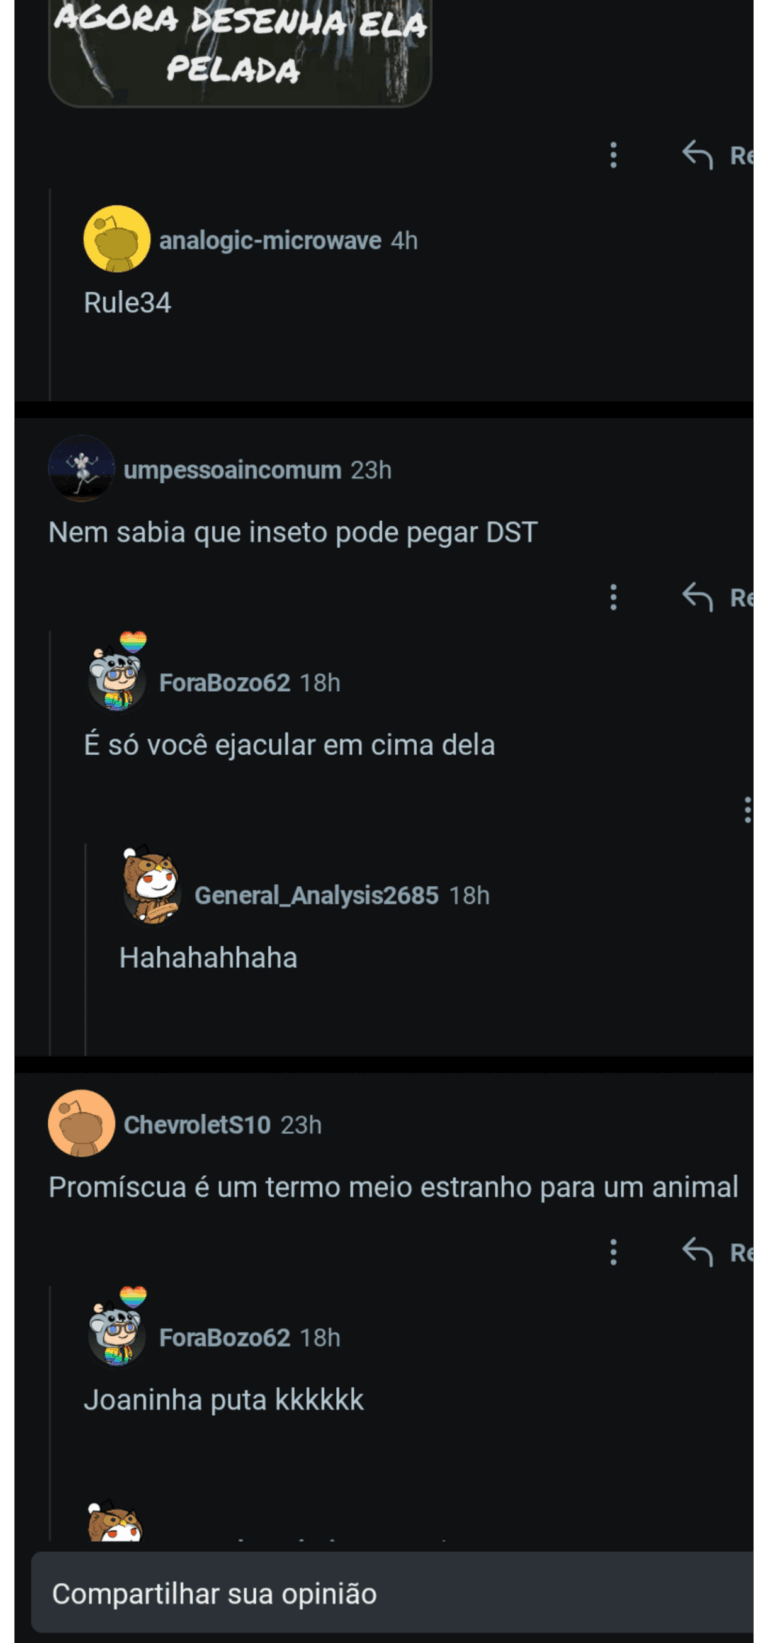Focus the "Compartilhar sua opinião" comment field

click(390, 1593)
